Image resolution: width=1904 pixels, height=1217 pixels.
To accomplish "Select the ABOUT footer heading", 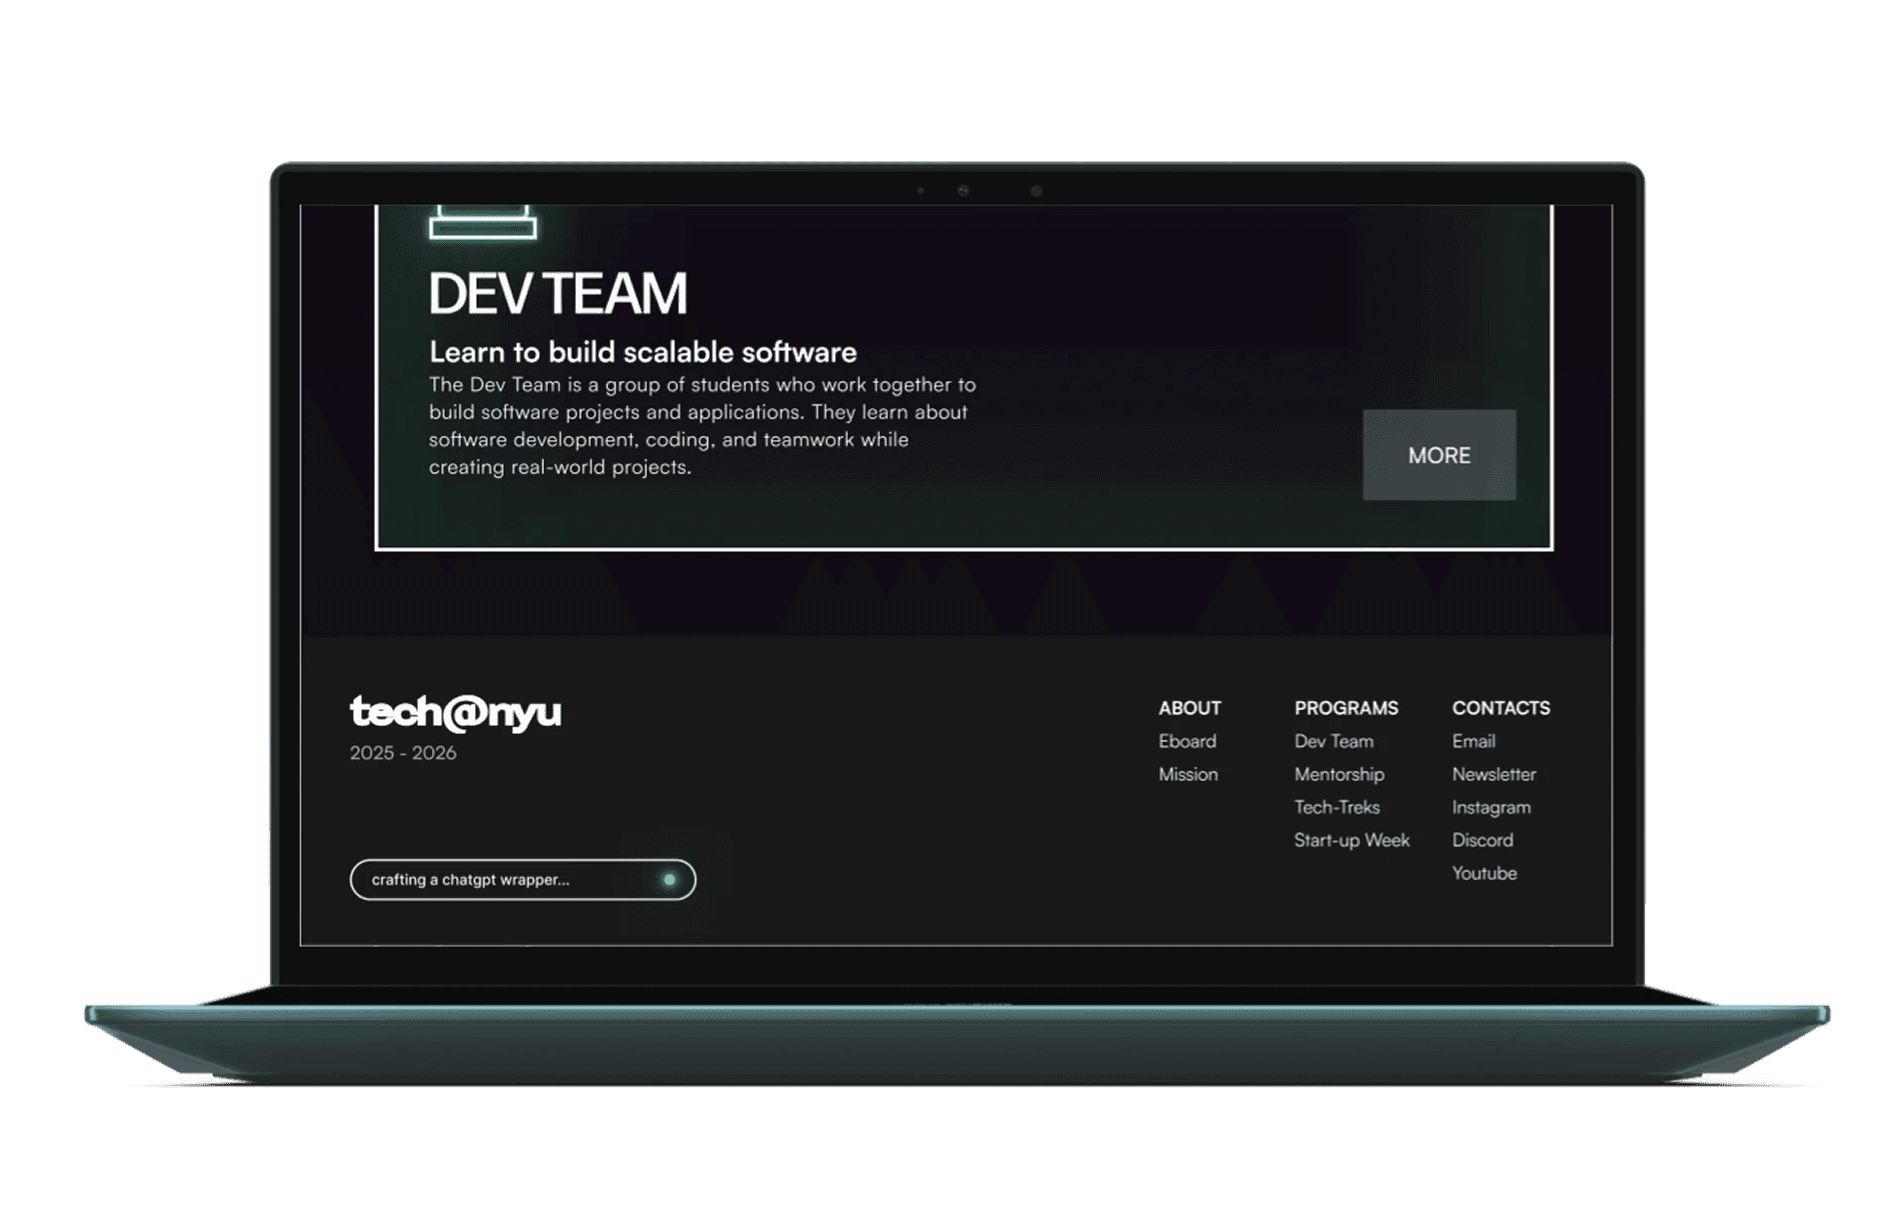I will point(1189,708).
